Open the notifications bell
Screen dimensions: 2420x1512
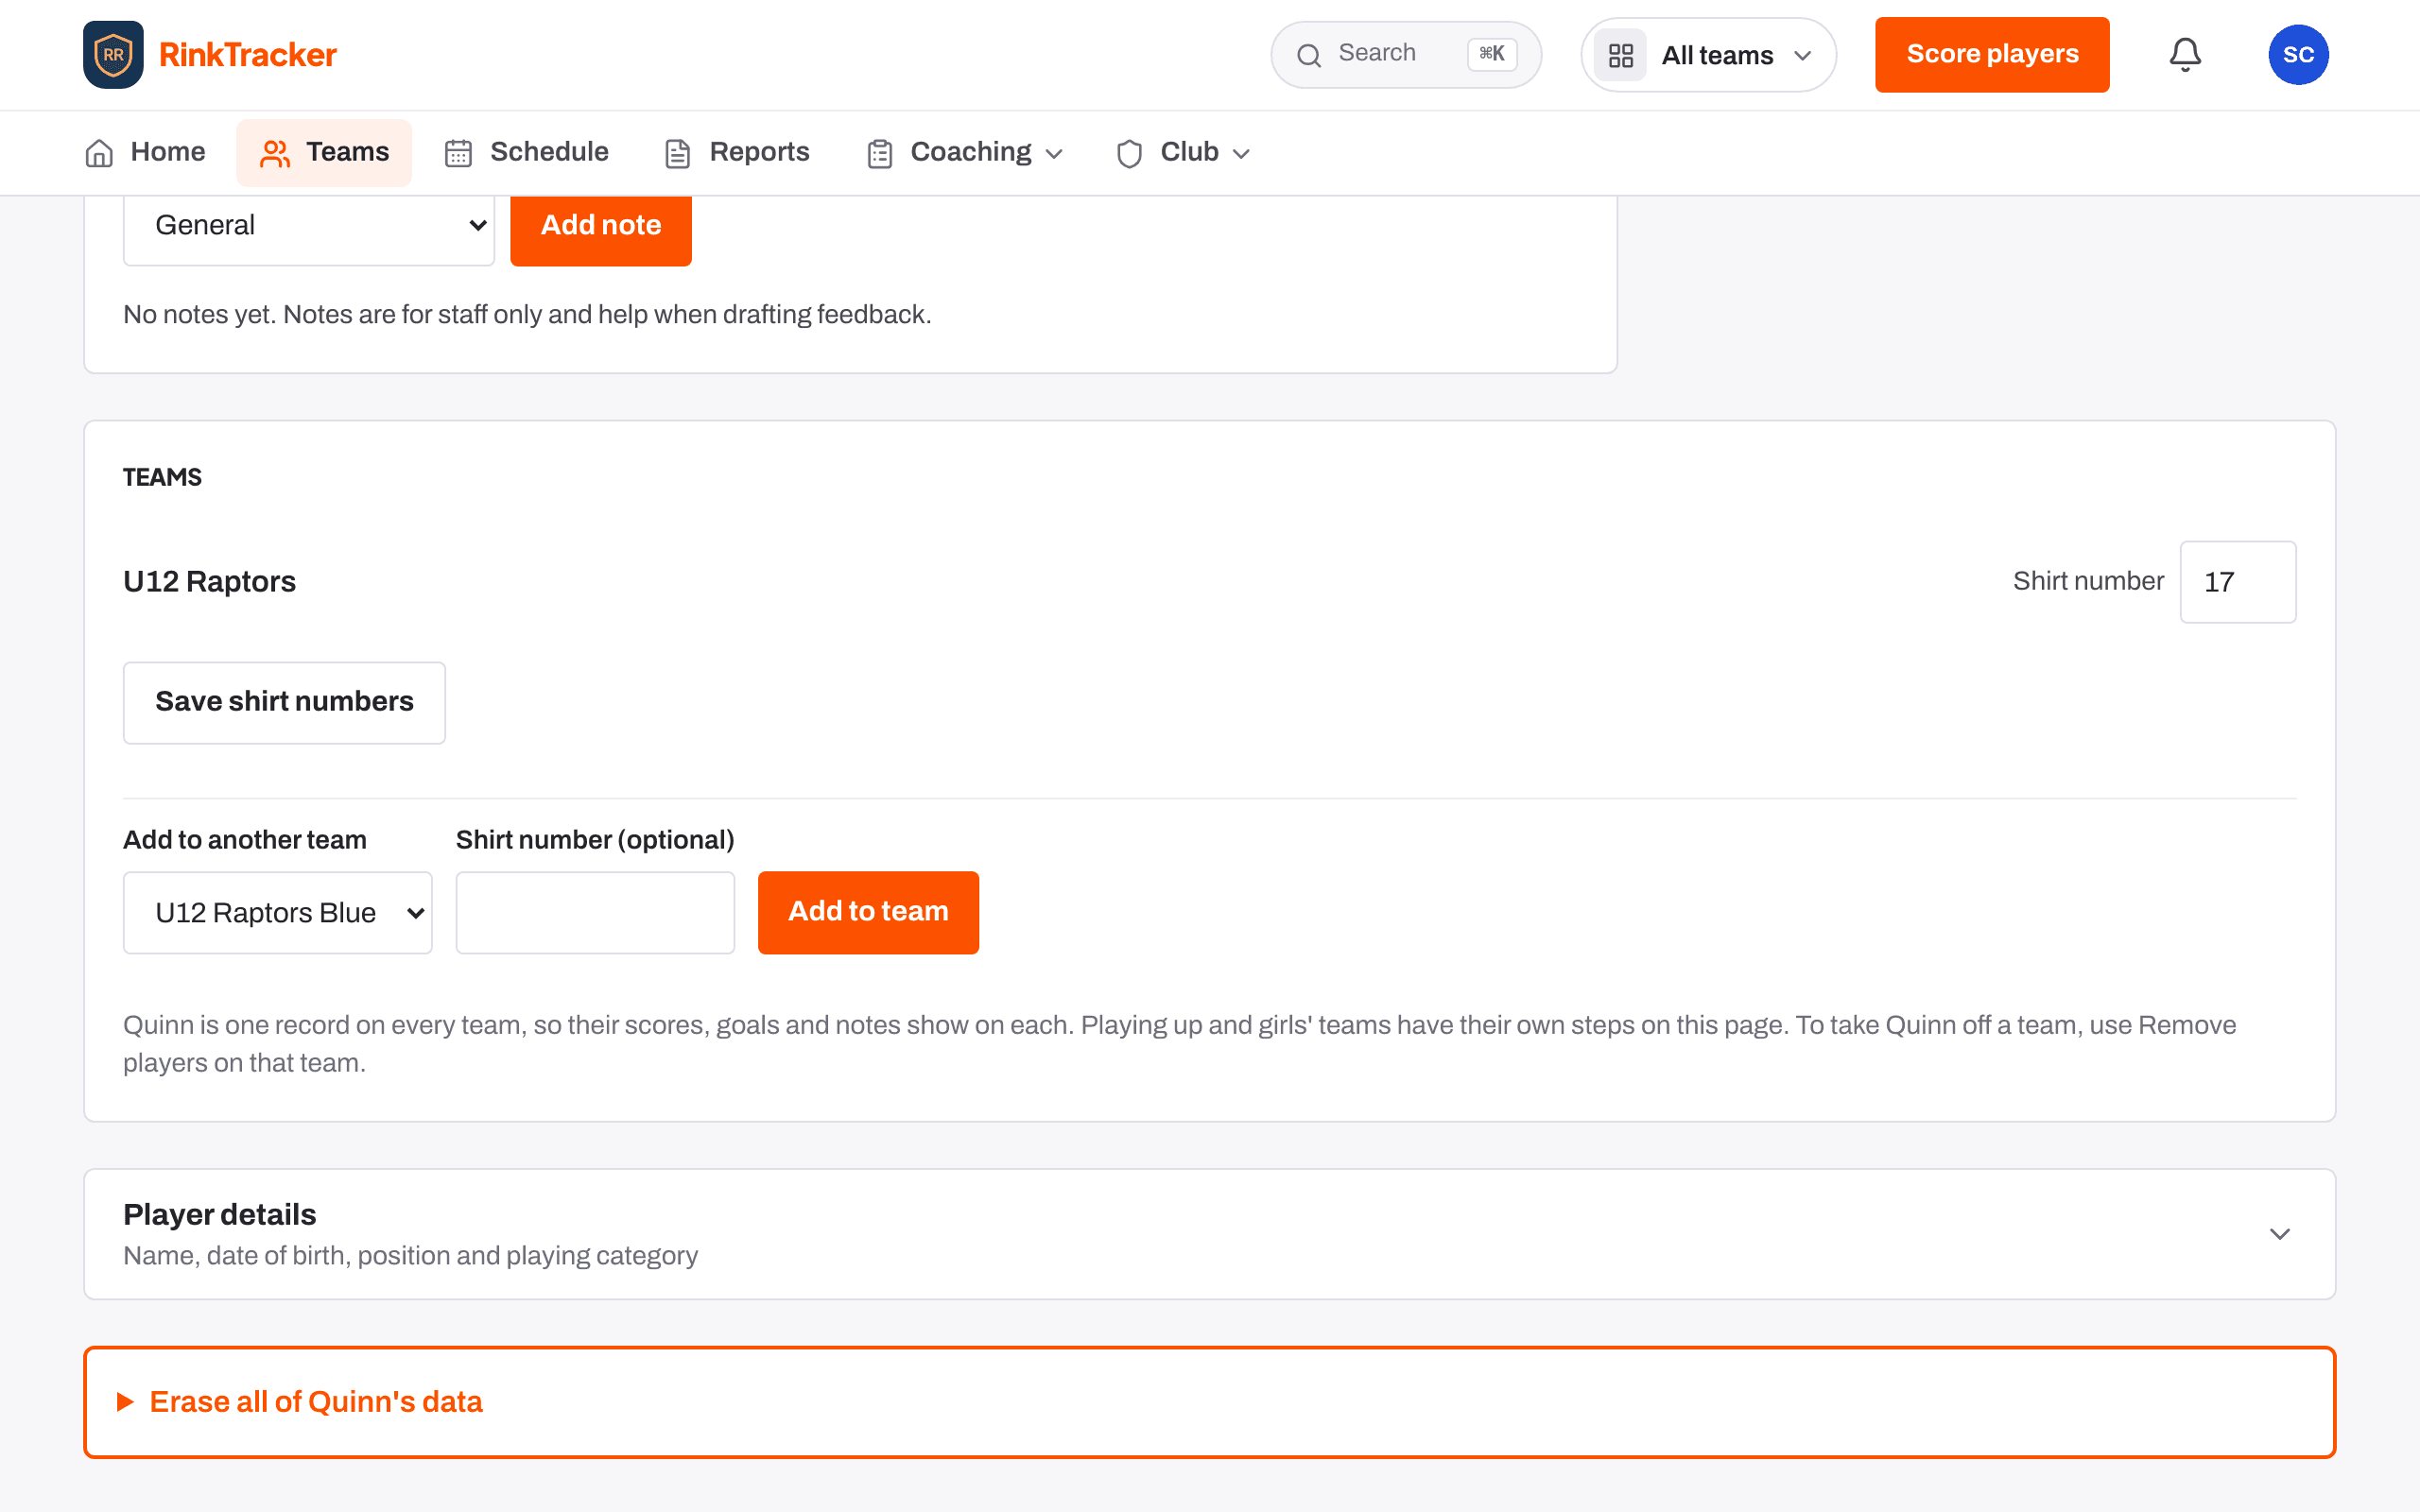(x=2185, y=54)
